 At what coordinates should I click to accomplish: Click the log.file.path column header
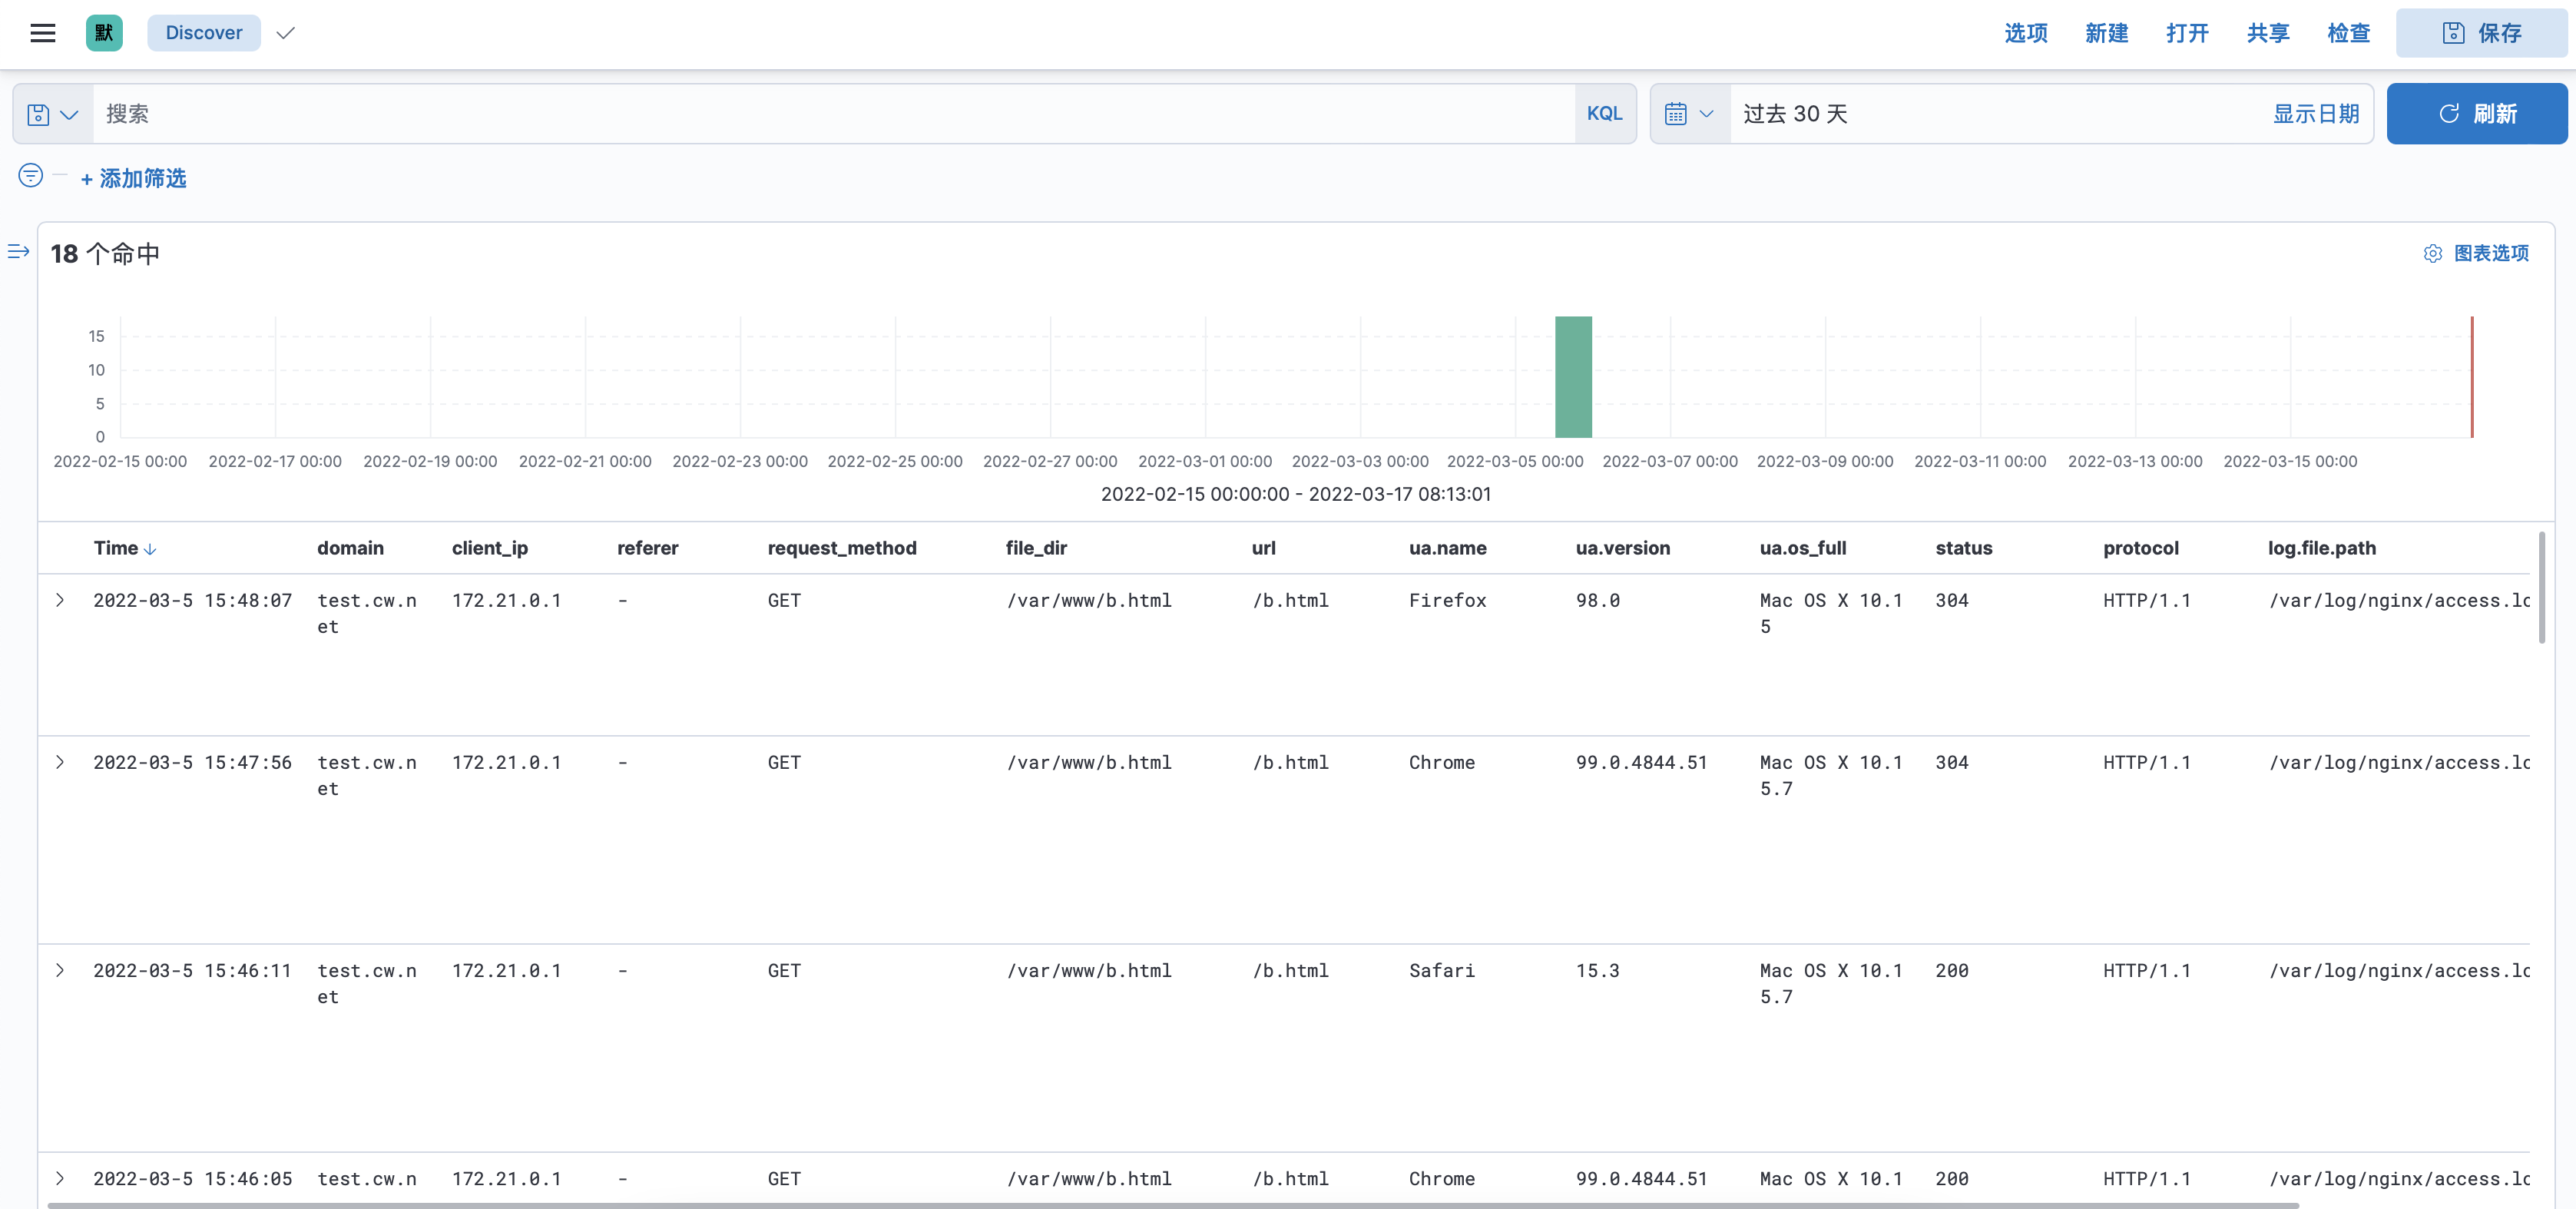point(2322,548)
